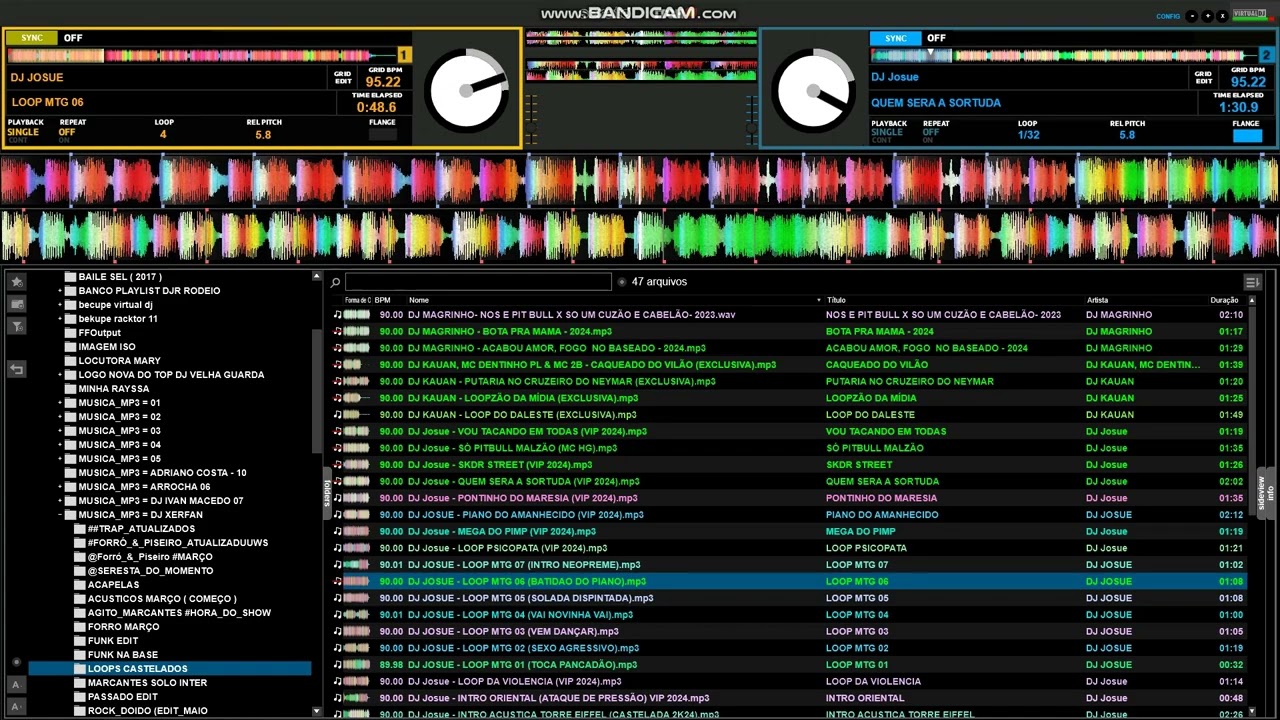
Task: Expand BANCO PLAYLIST DJR RODEIO folder
Action: (60, 291)
